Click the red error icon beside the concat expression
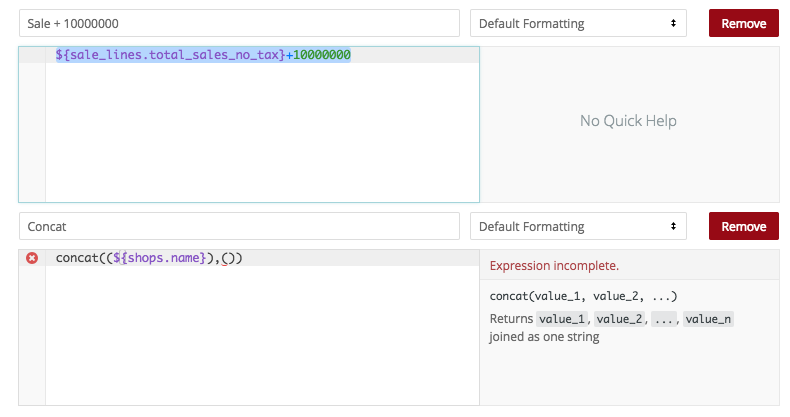 tap(32, 258)
